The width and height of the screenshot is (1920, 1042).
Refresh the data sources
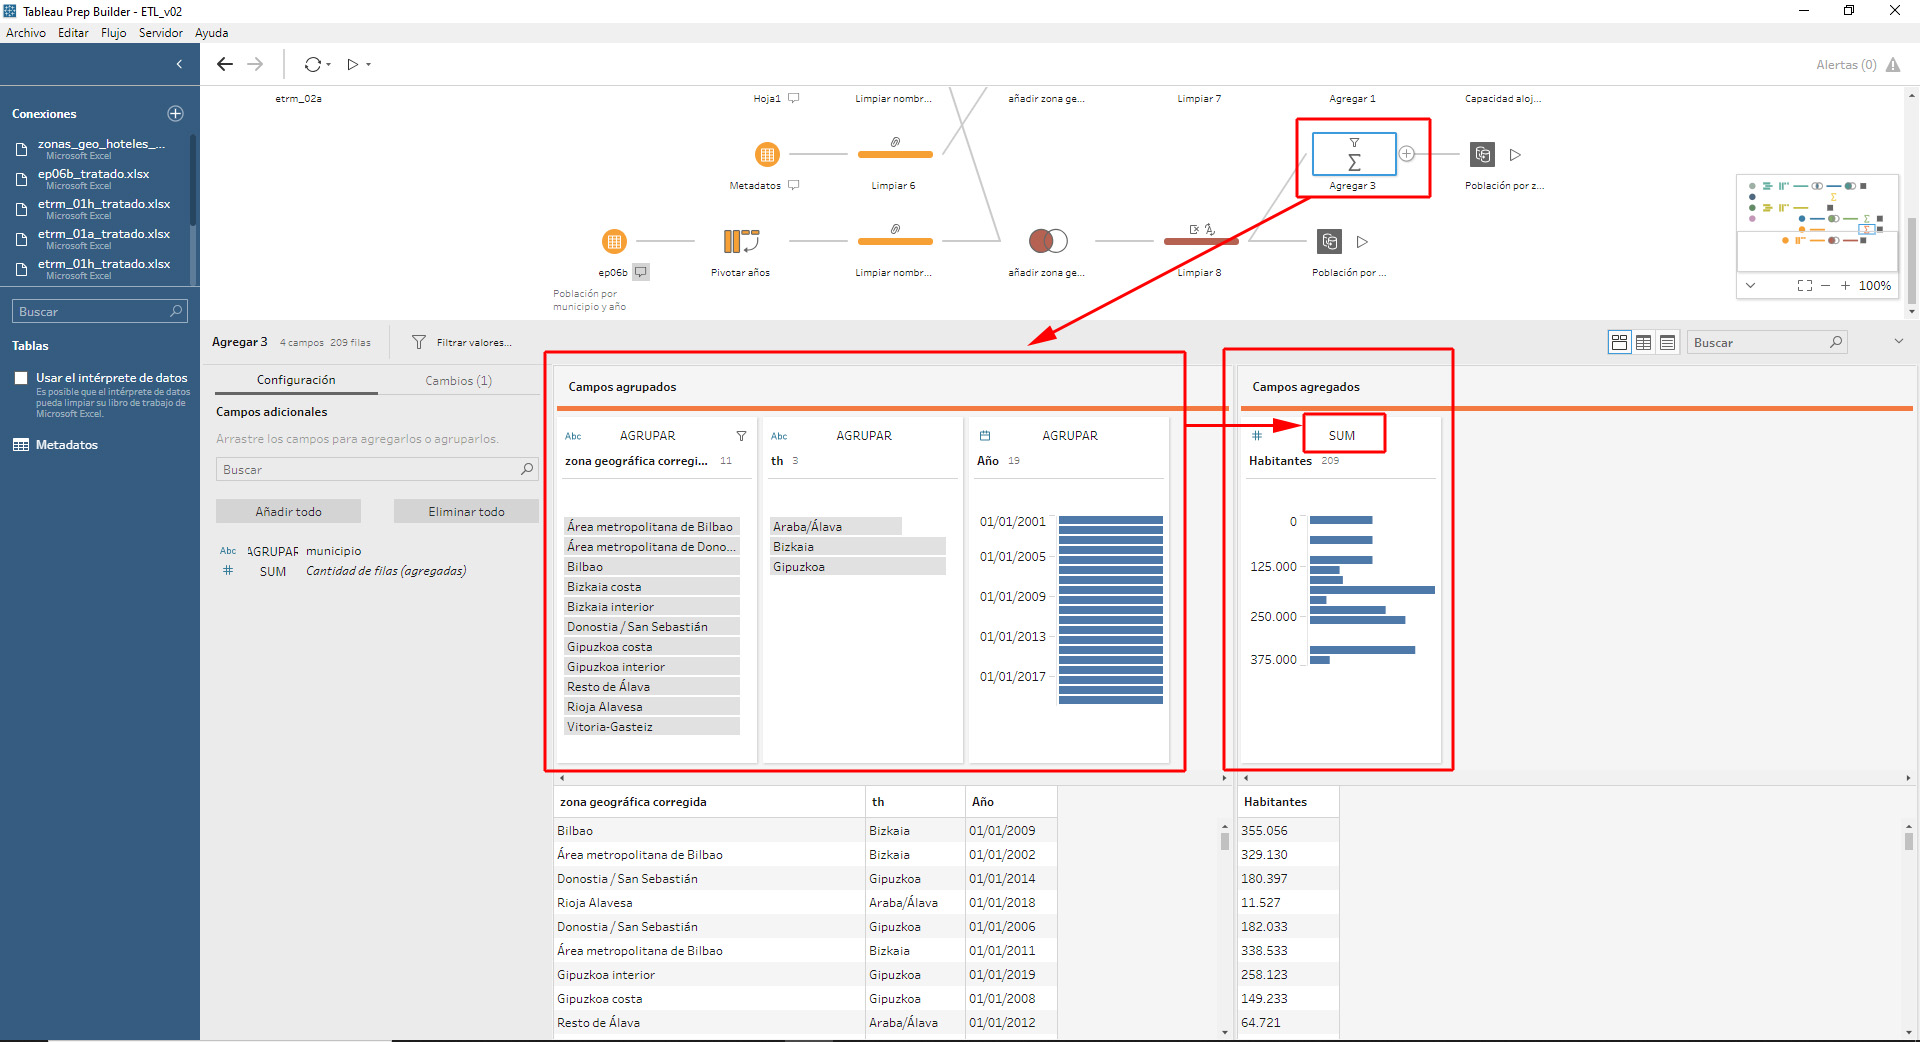tap(313, 64)
